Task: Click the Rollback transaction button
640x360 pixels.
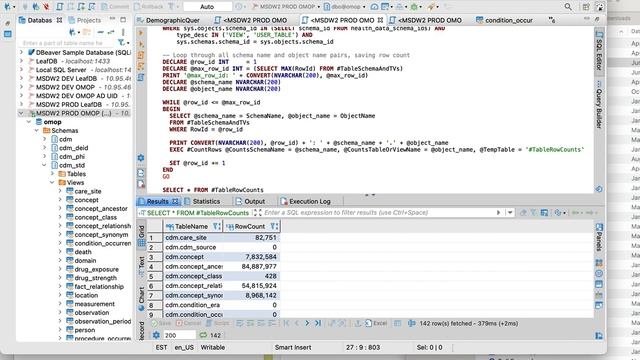Action: (x=149, y=7)
